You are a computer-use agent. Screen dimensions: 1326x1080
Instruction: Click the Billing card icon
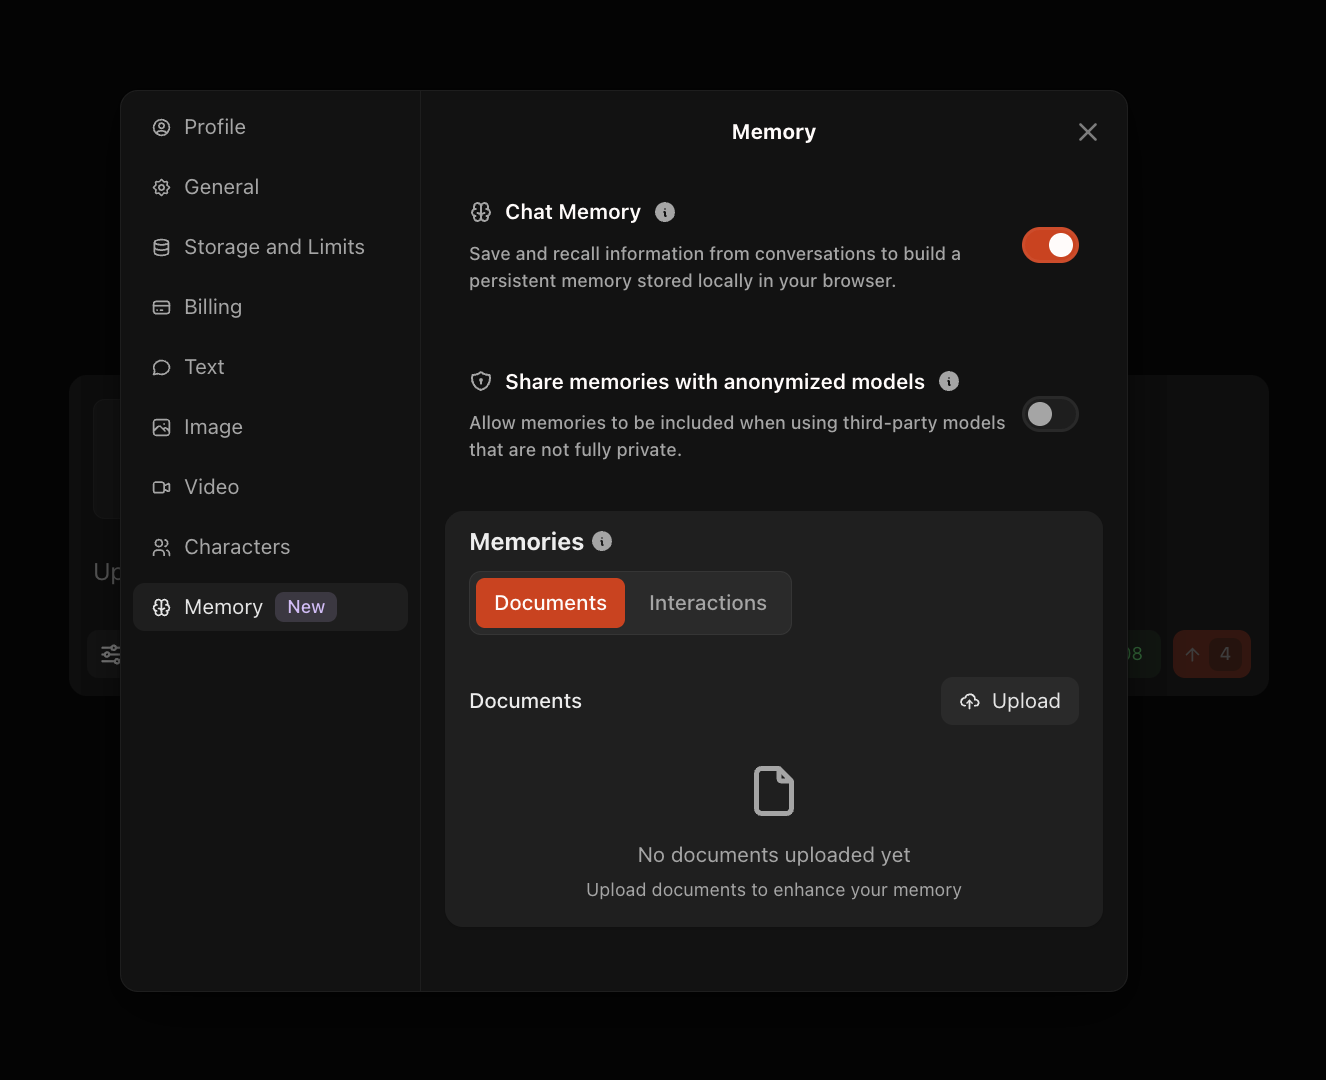click(x=161, y=308)
